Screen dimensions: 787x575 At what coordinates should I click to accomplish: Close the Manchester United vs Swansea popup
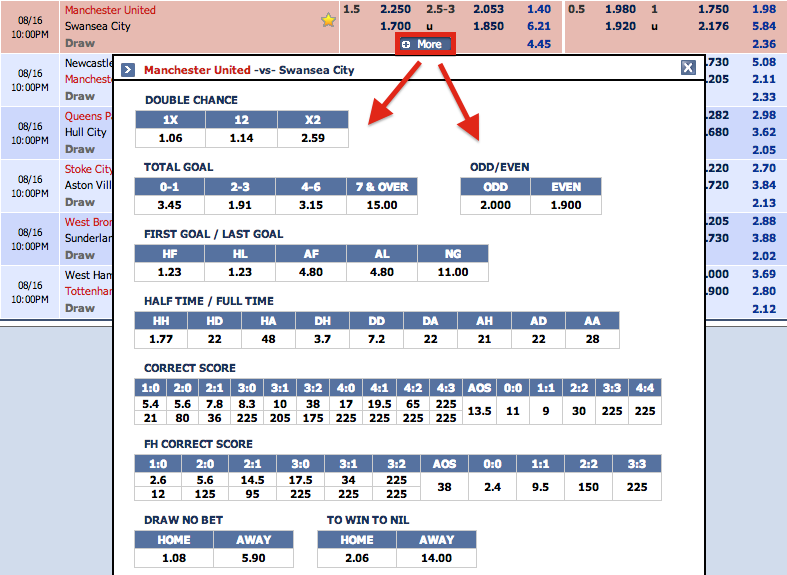(688, 67)
